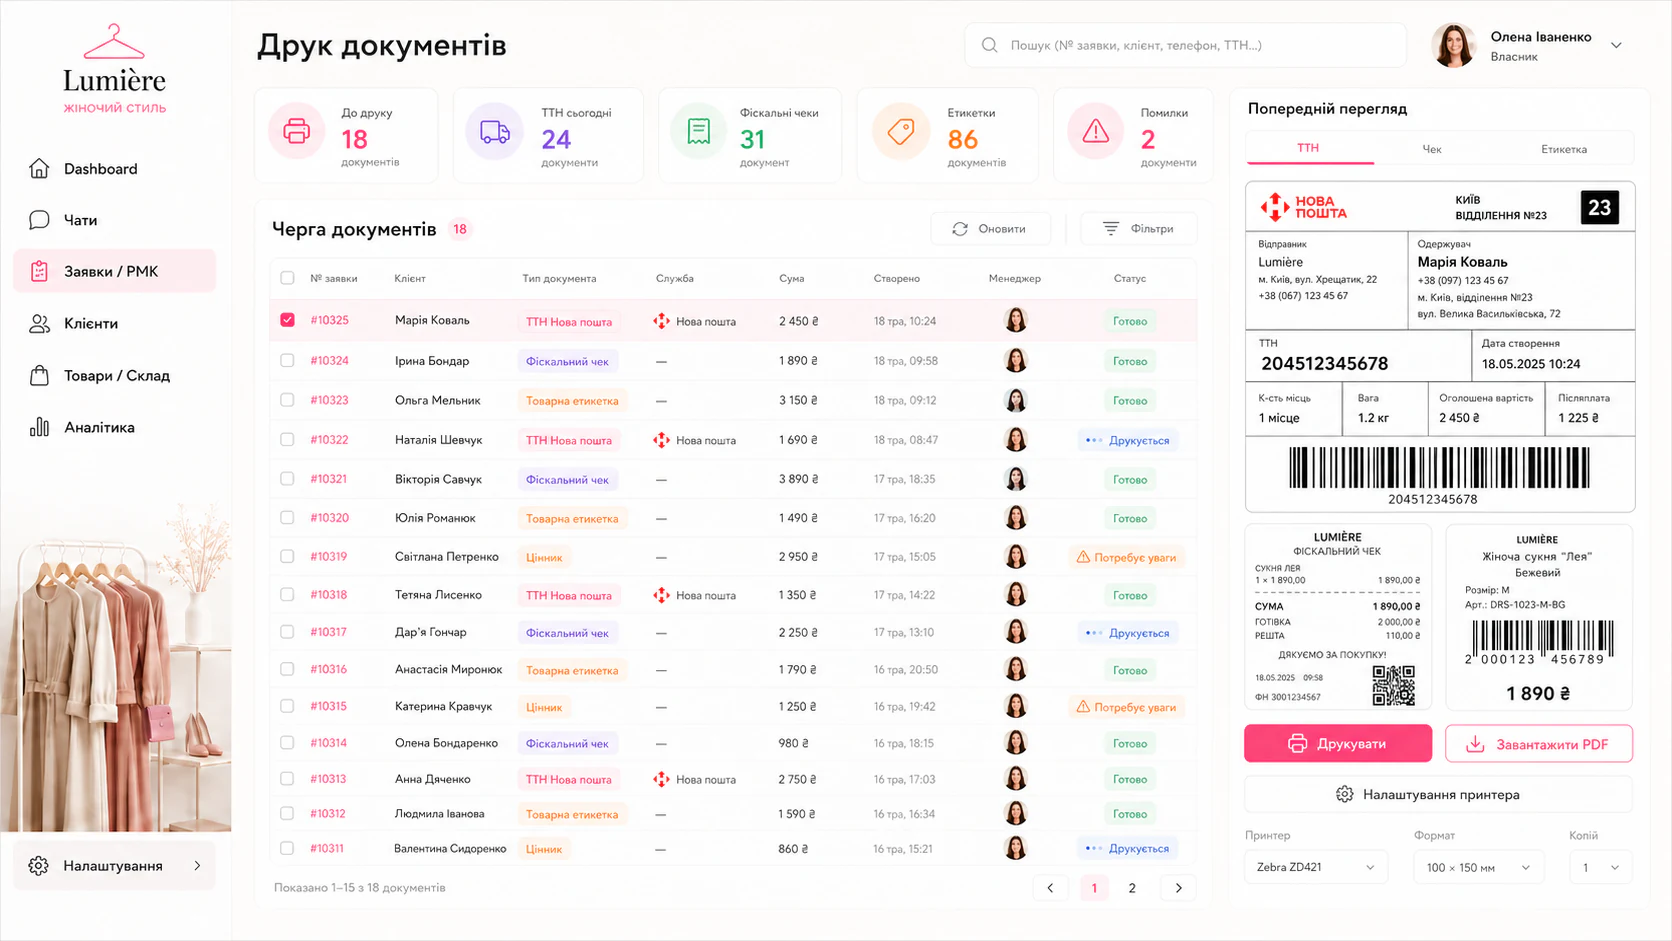Open Dashboard via the home icon
The height and width of the screenshot is (941, 1672).
pyautogui.click(x=39, y=168)
